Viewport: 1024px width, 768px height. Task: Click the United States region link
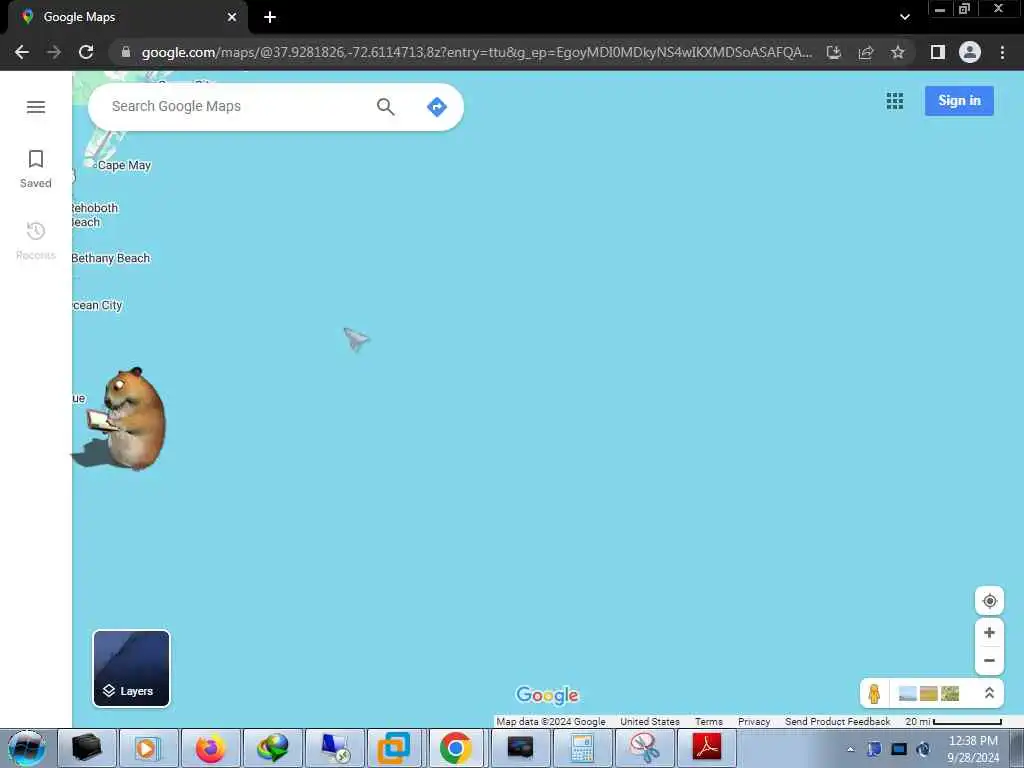[x=650, y=722]
